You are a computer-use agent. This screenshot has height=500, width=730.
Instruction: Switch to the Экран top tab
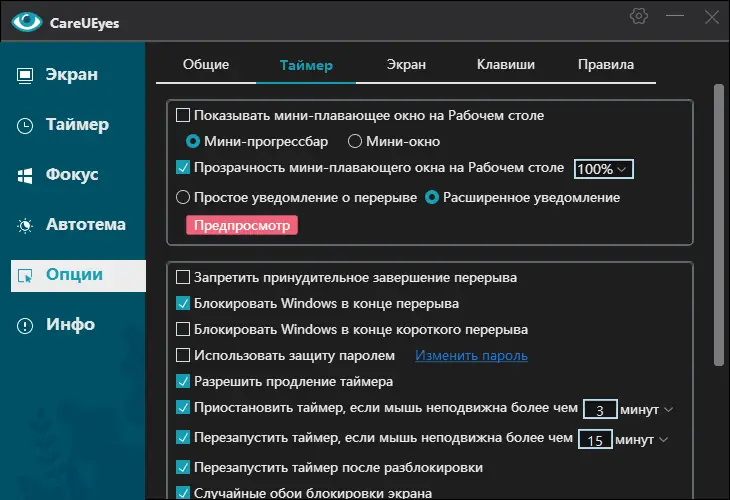tap(406, 65)
